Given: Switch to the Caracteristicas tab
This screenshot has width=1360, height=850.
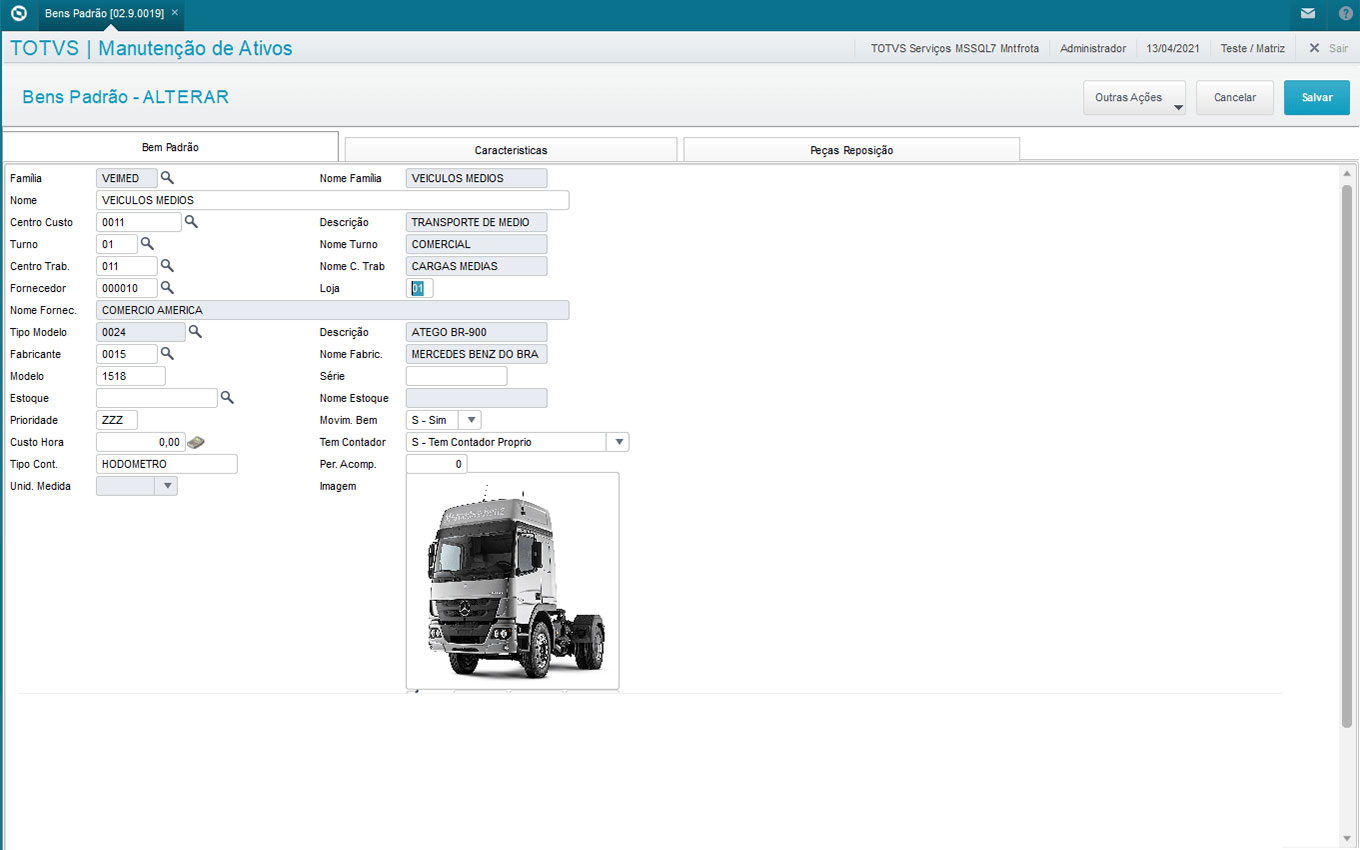Looking at the screenshot, I should click(510, 150).
